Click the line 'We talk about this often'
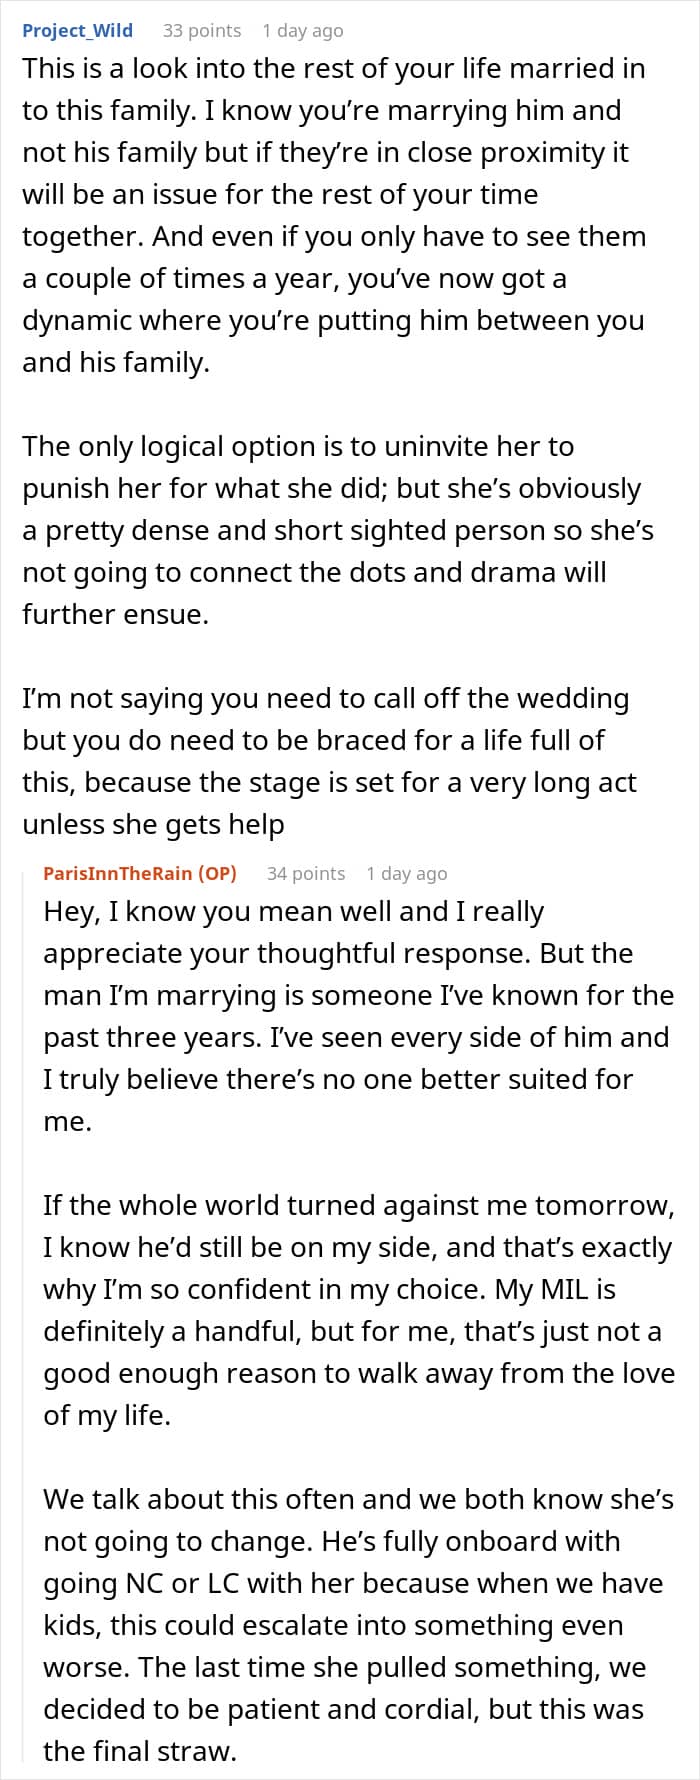Viewport: 700px width, 1780px height. click(358, 1499)
